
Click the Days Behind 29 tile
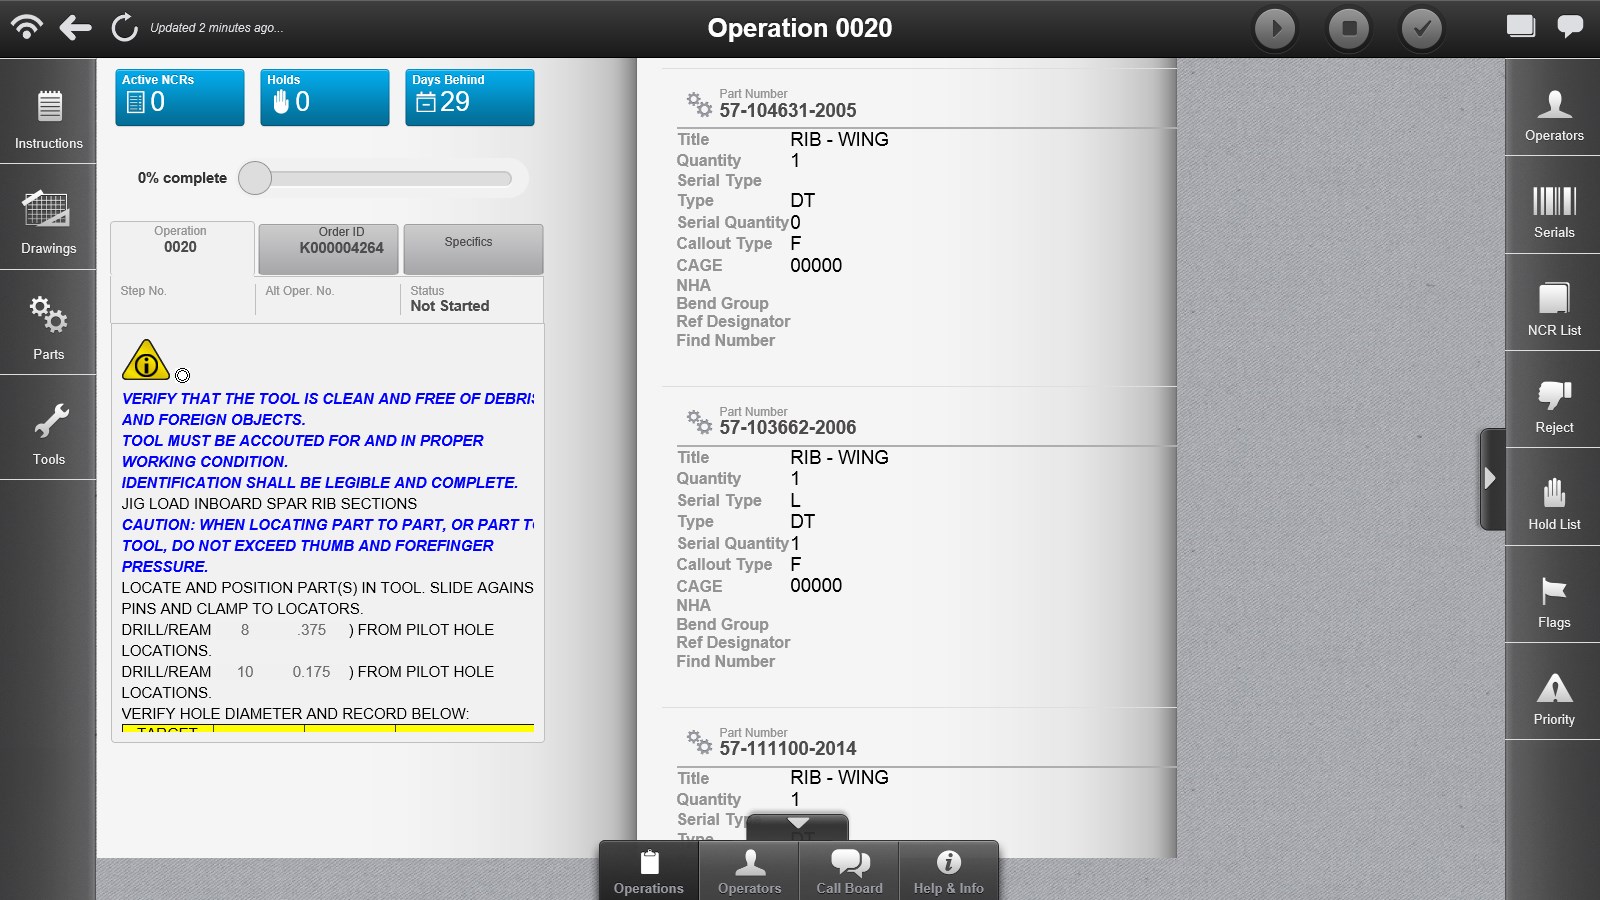469,97
